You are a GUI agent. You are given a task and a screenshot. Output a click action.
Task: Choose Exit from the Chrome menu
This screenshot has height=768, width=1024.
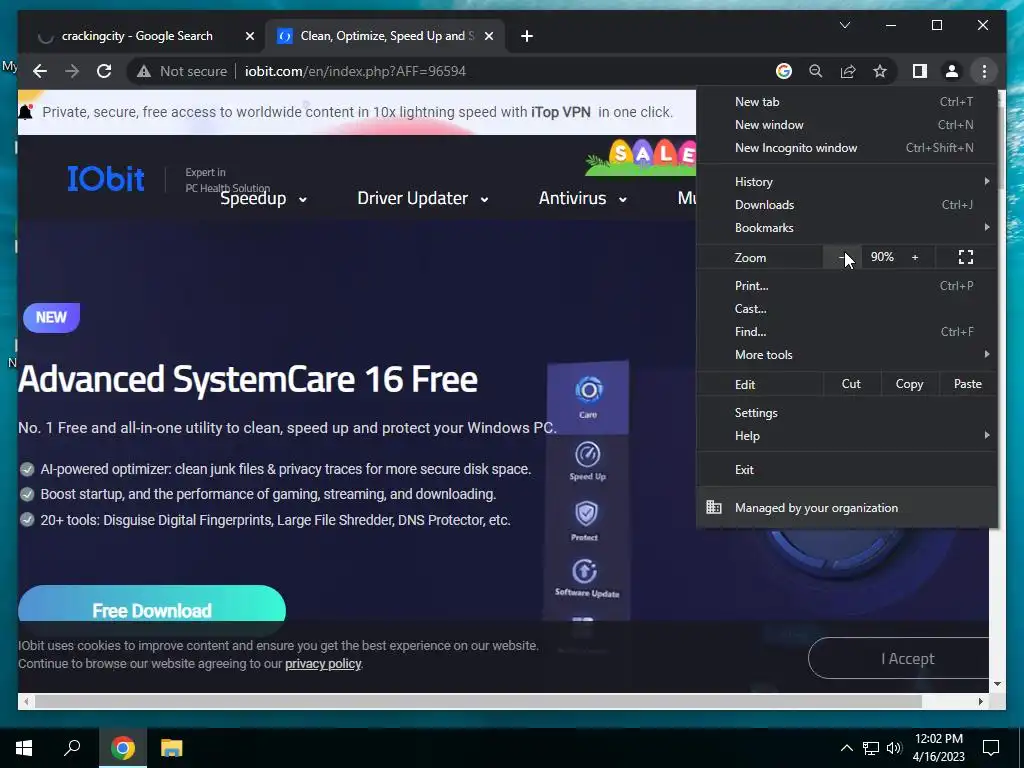click(x=847, y=470)
